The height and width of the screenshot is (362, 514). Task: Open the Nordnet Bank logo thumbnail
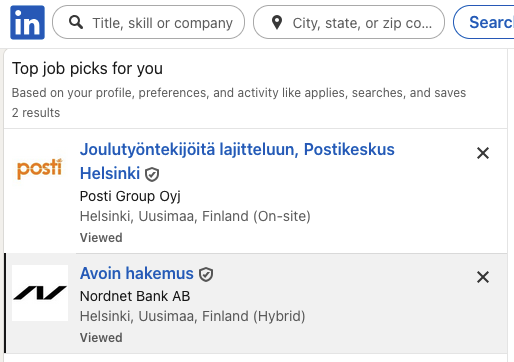click(40, 293)
